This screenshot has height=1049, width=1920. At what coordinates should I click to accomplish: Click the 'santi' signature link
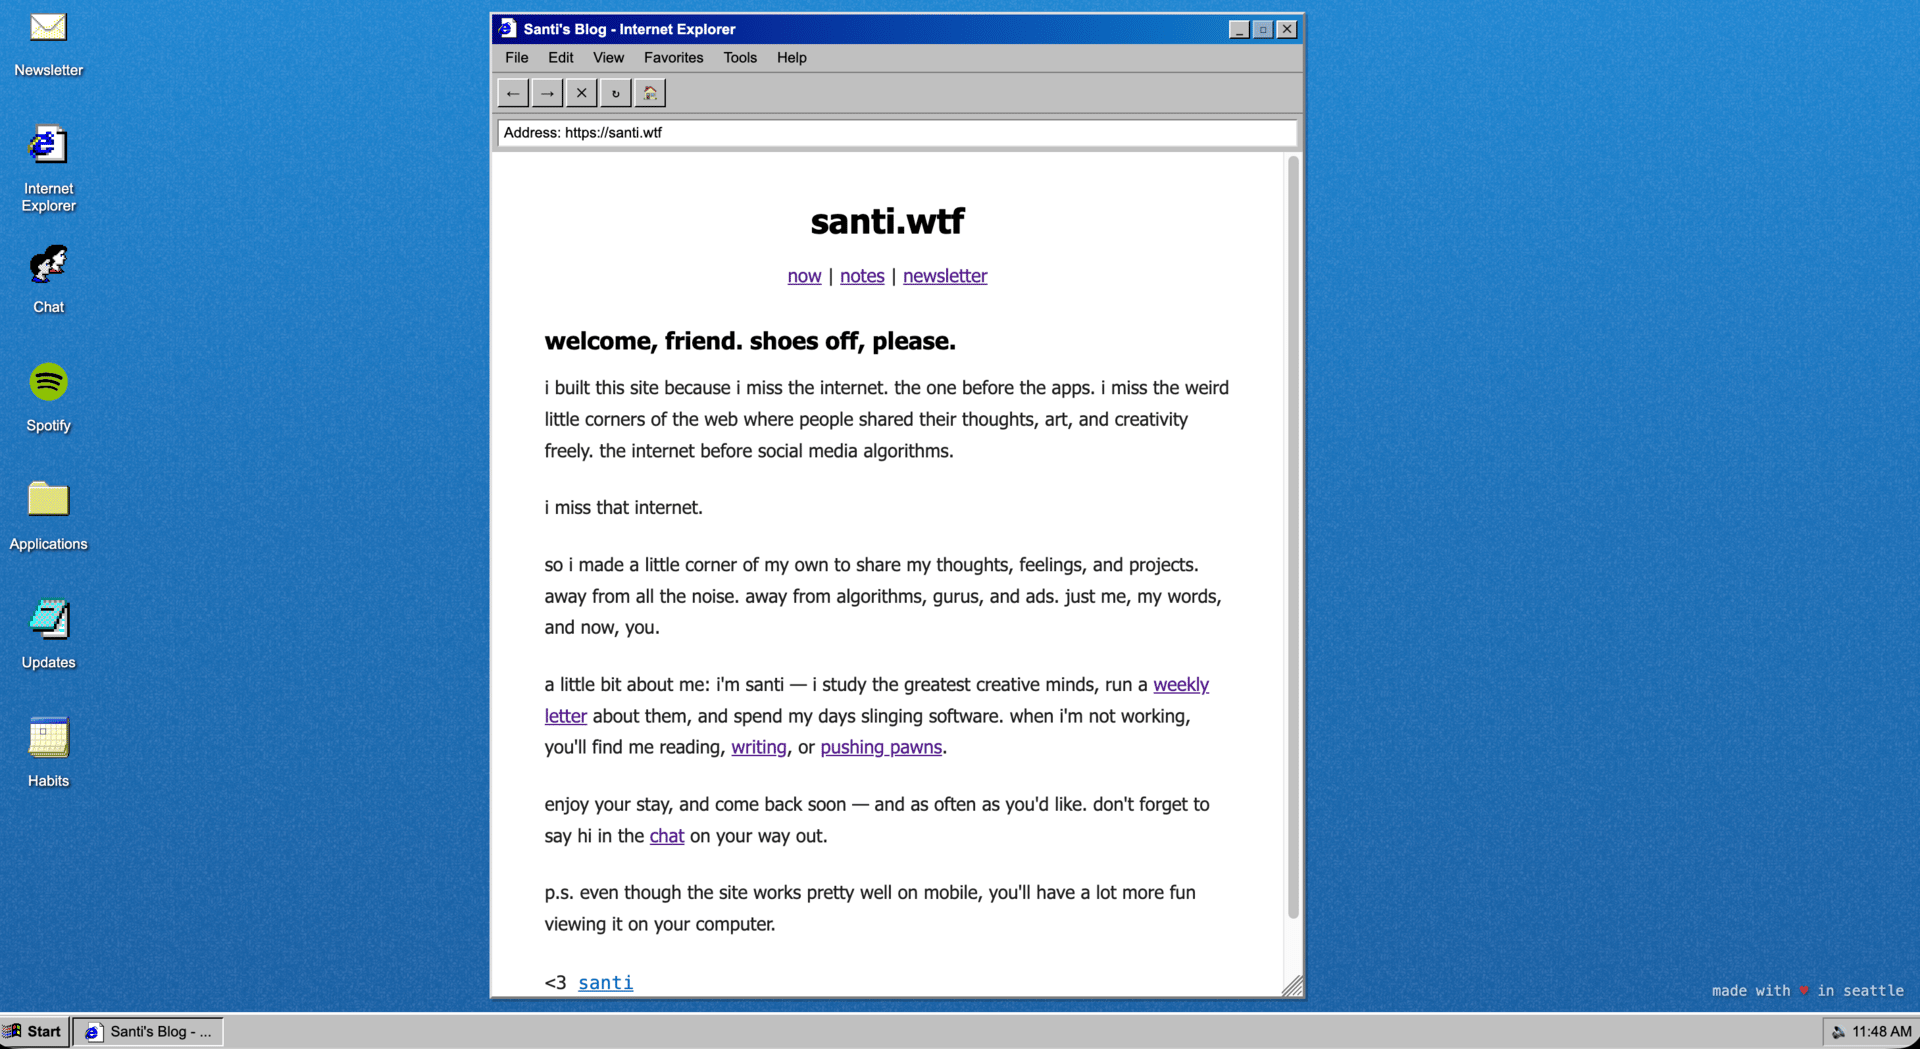click(x=605, y=983)
